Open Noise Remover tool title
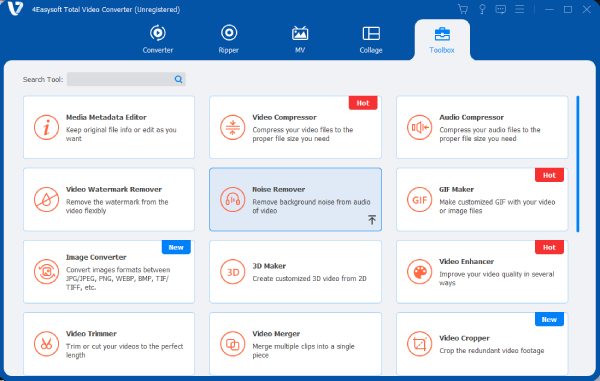 pos(279,189)
